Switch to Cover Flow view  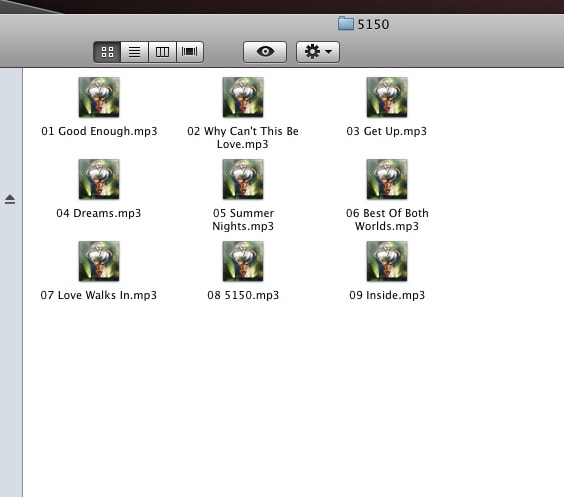190,52
